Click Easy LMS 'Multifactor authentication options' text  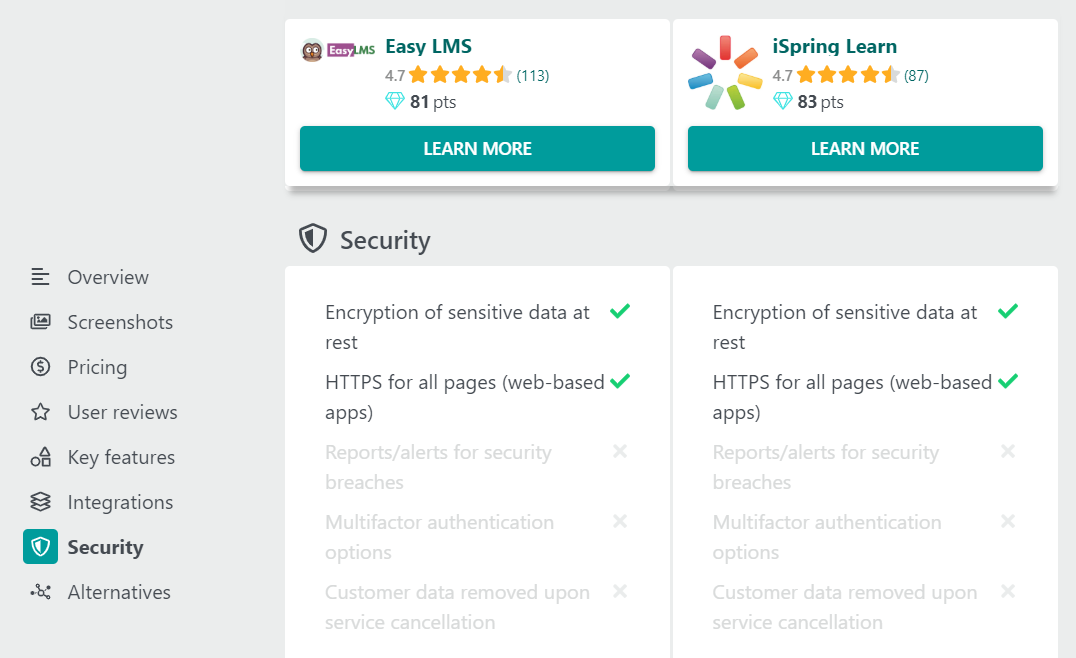pyautogui.click(x=439, y=537)
